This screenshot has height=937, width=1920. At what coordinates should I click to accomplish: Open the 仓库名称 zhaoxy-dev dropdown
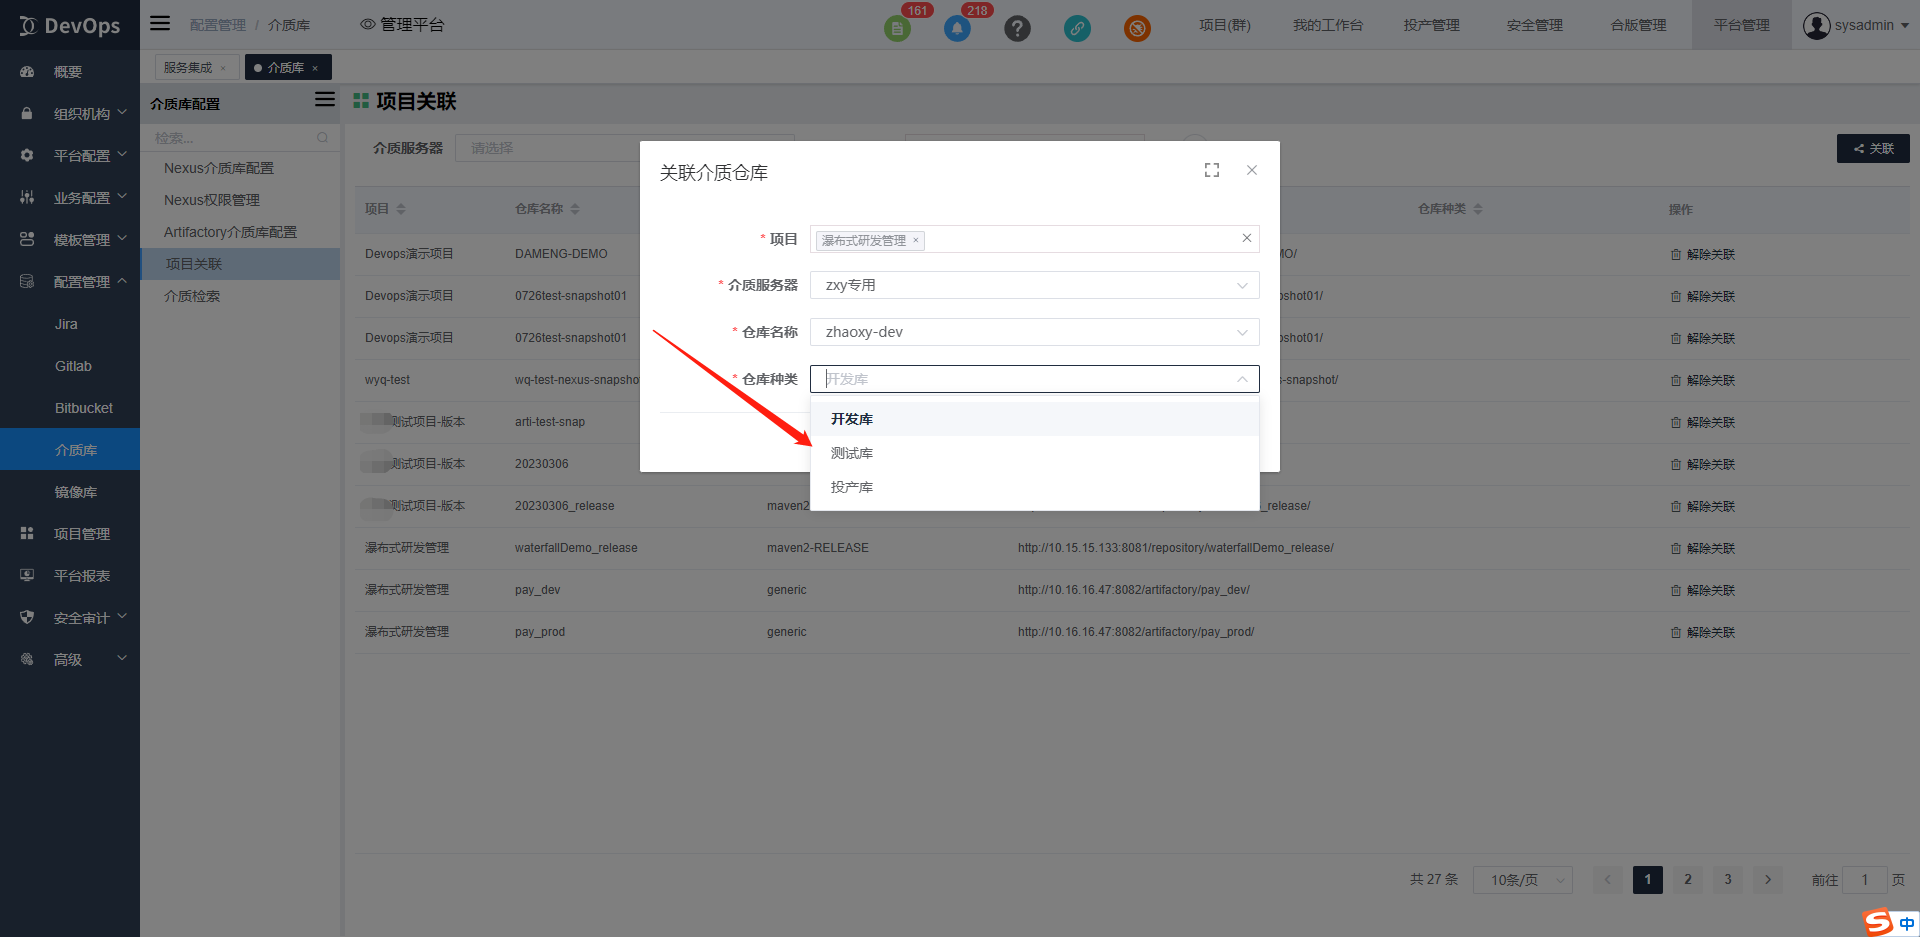coord(1034,332)
